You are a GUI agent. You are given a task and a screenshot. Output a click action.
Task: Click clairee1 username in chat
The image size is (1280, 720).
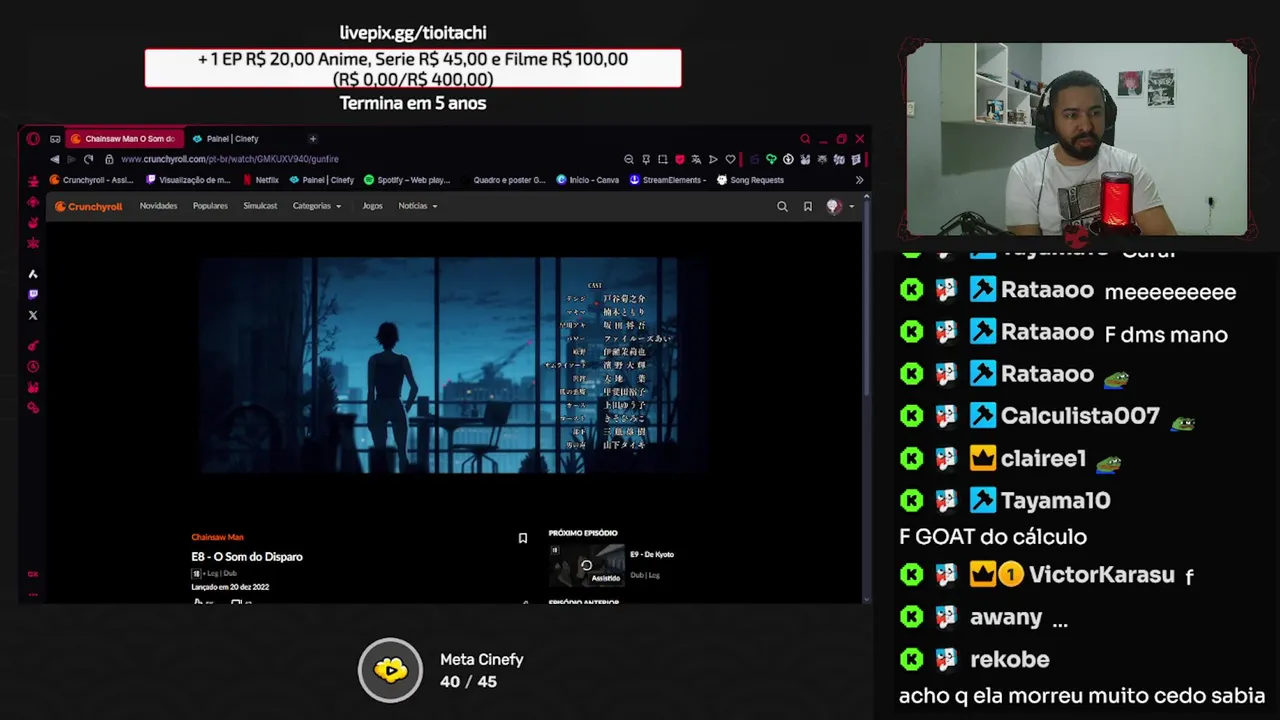(x=1043, y=458)
